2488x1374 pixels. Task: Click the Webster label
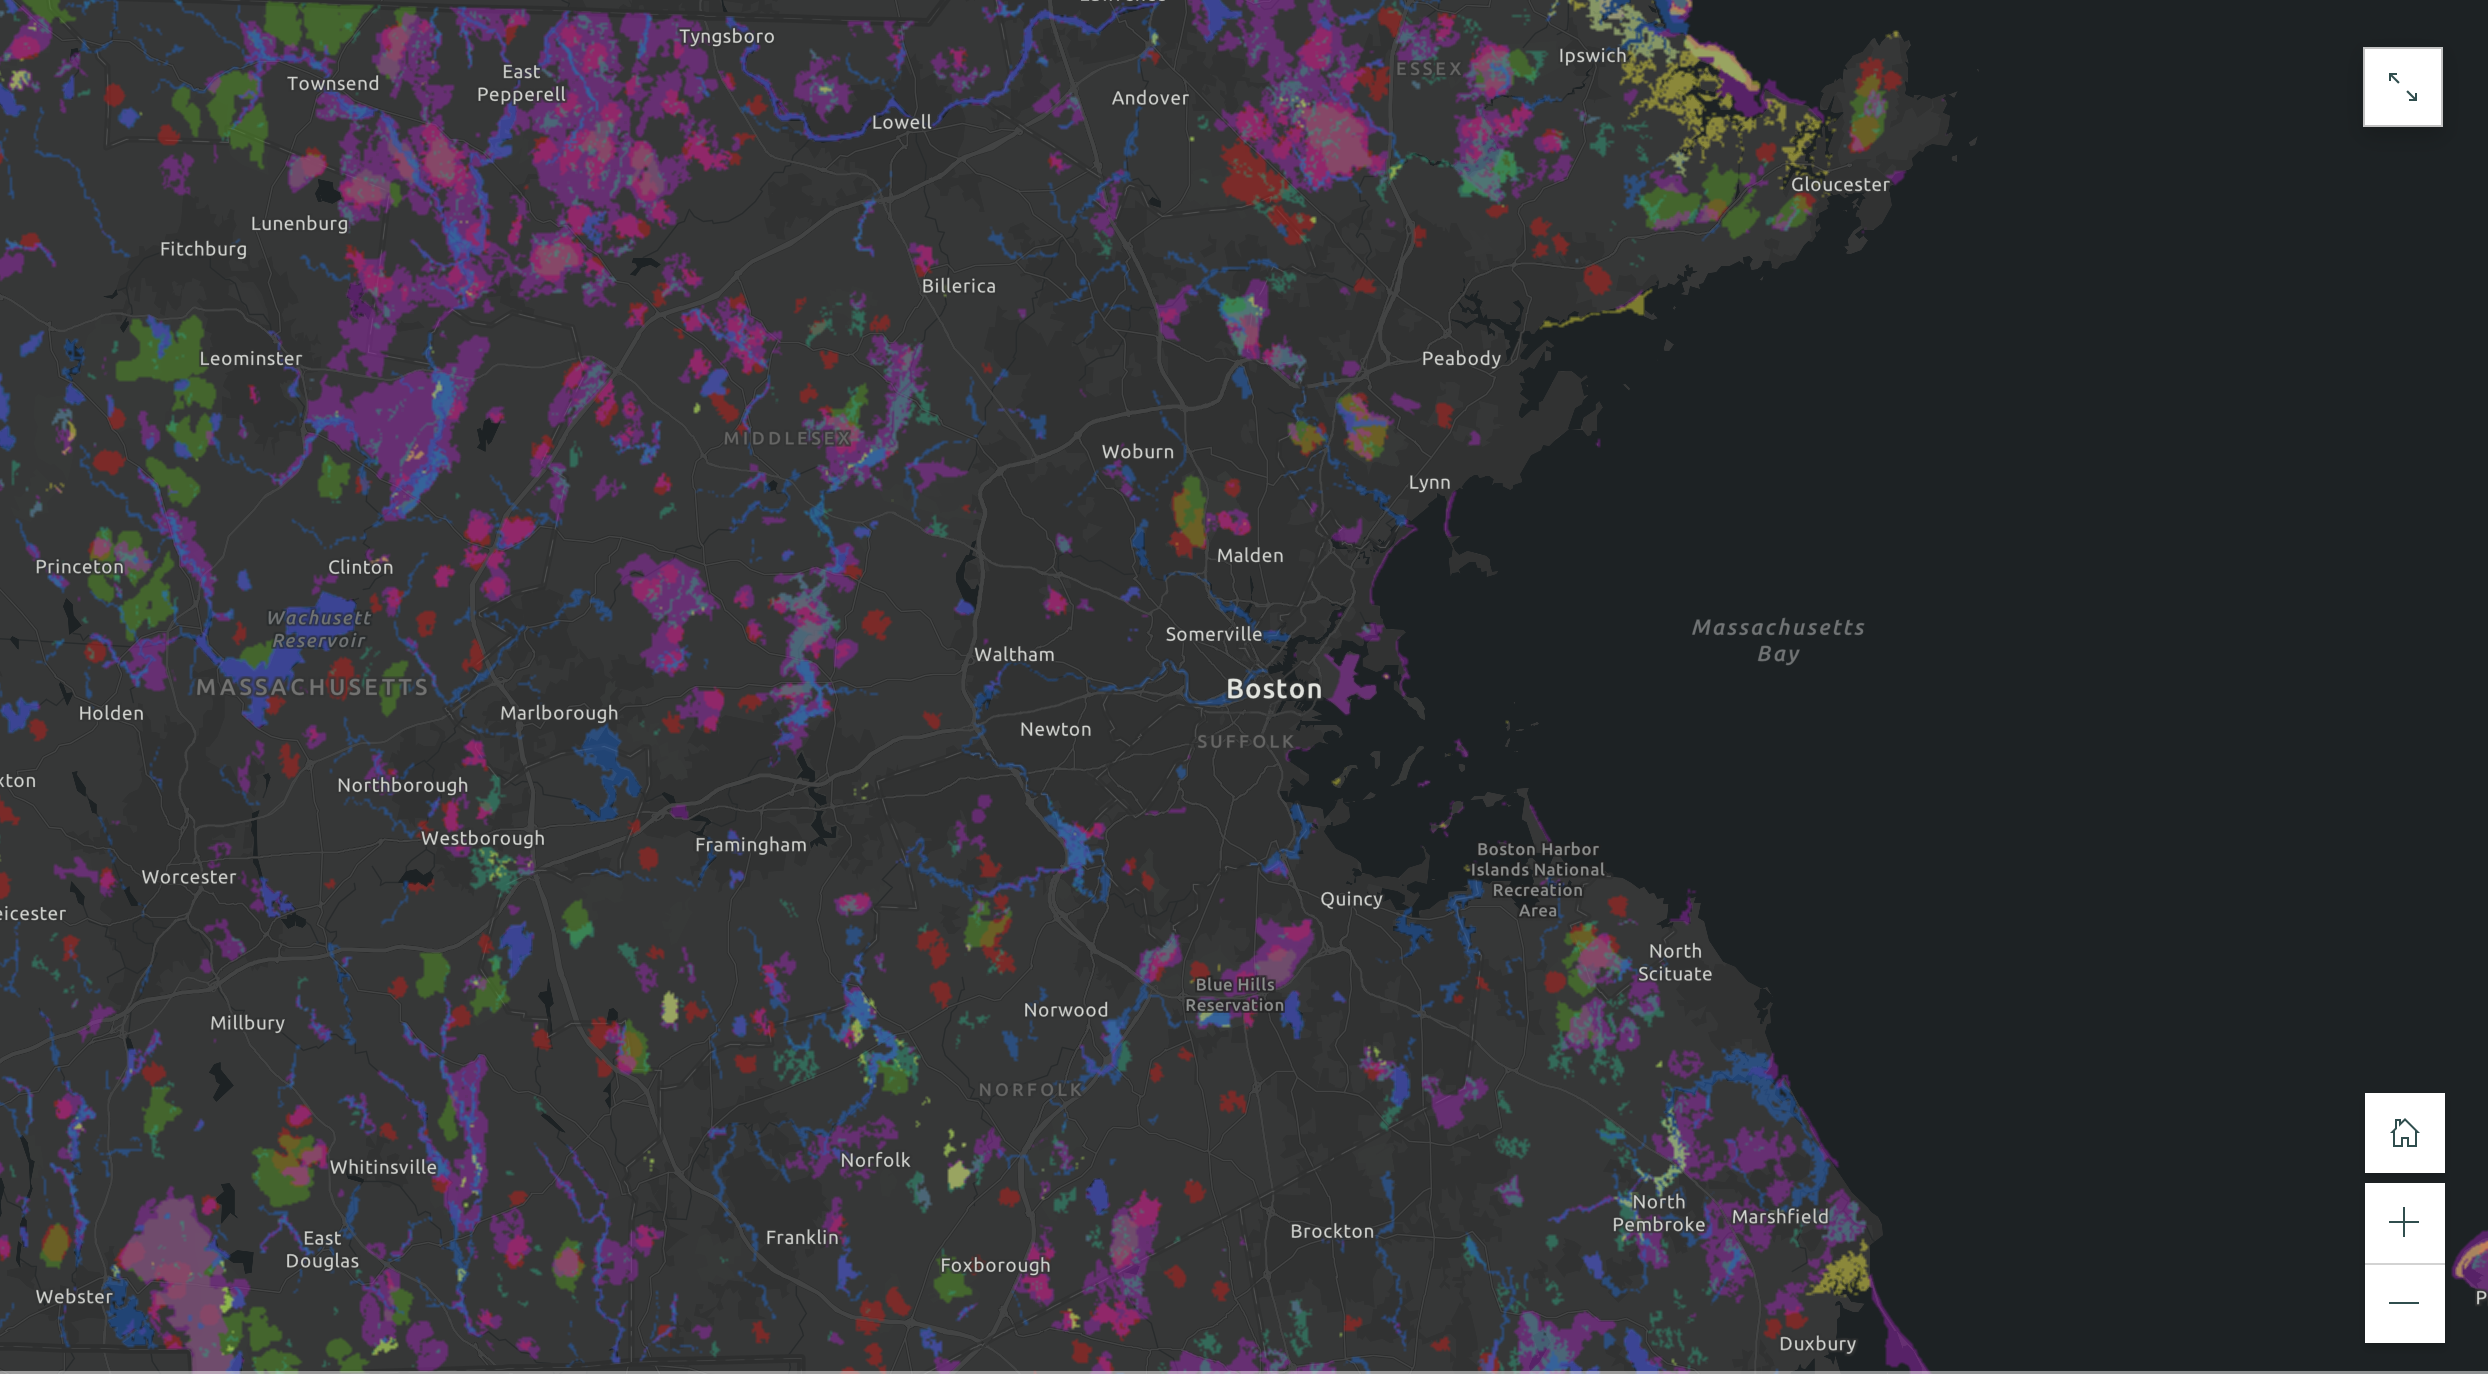(x=74, y=1297)
